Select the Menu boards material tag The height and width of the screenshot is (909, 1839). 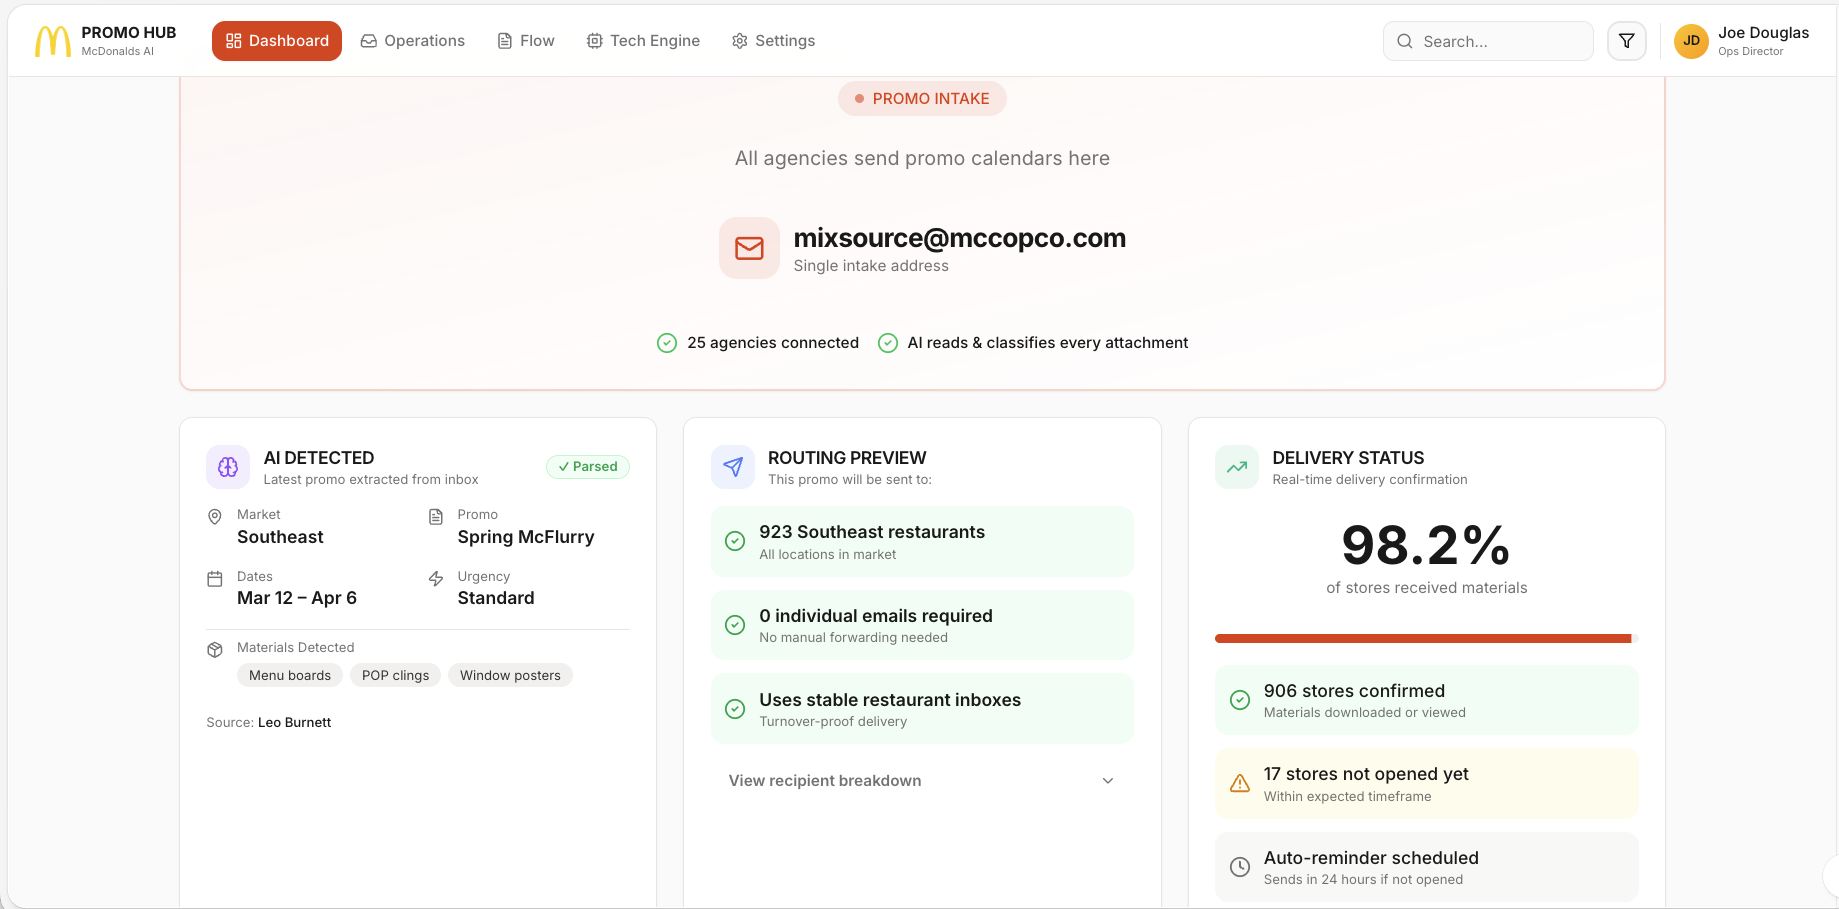[x=290, y=676]
